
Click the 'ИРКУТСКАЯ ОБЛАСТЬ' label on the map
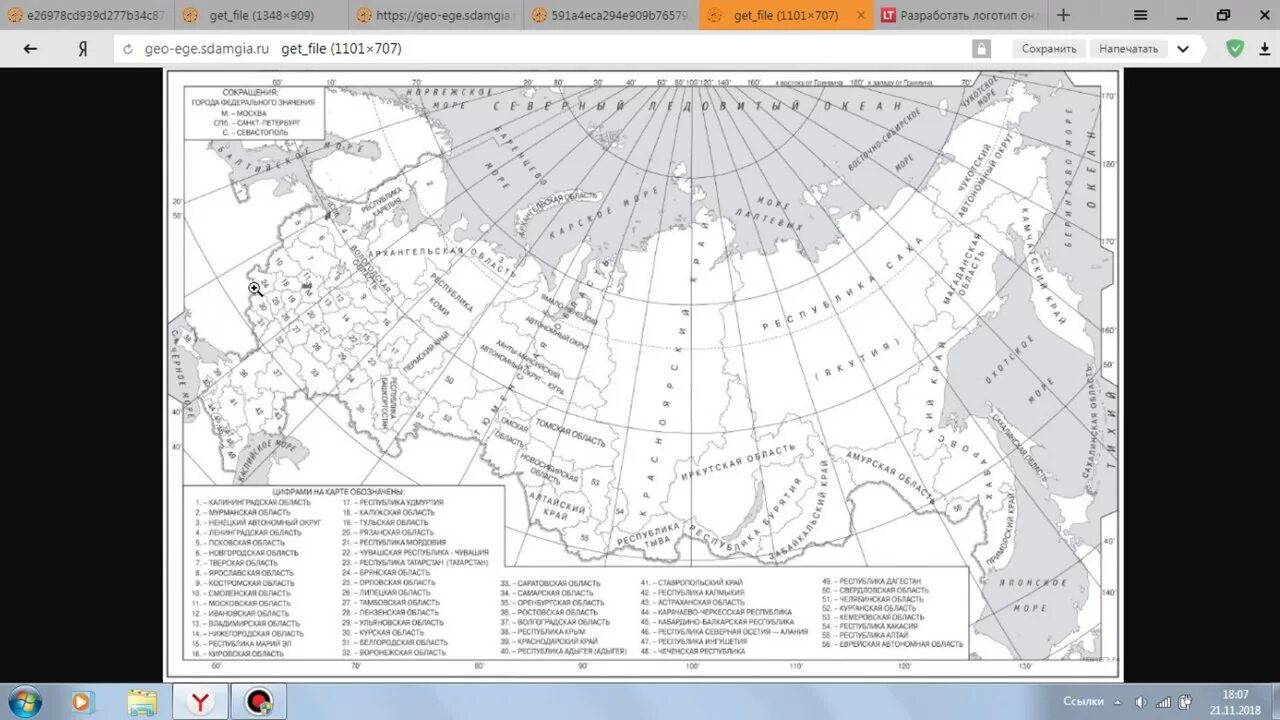click(x=738, y=461)
